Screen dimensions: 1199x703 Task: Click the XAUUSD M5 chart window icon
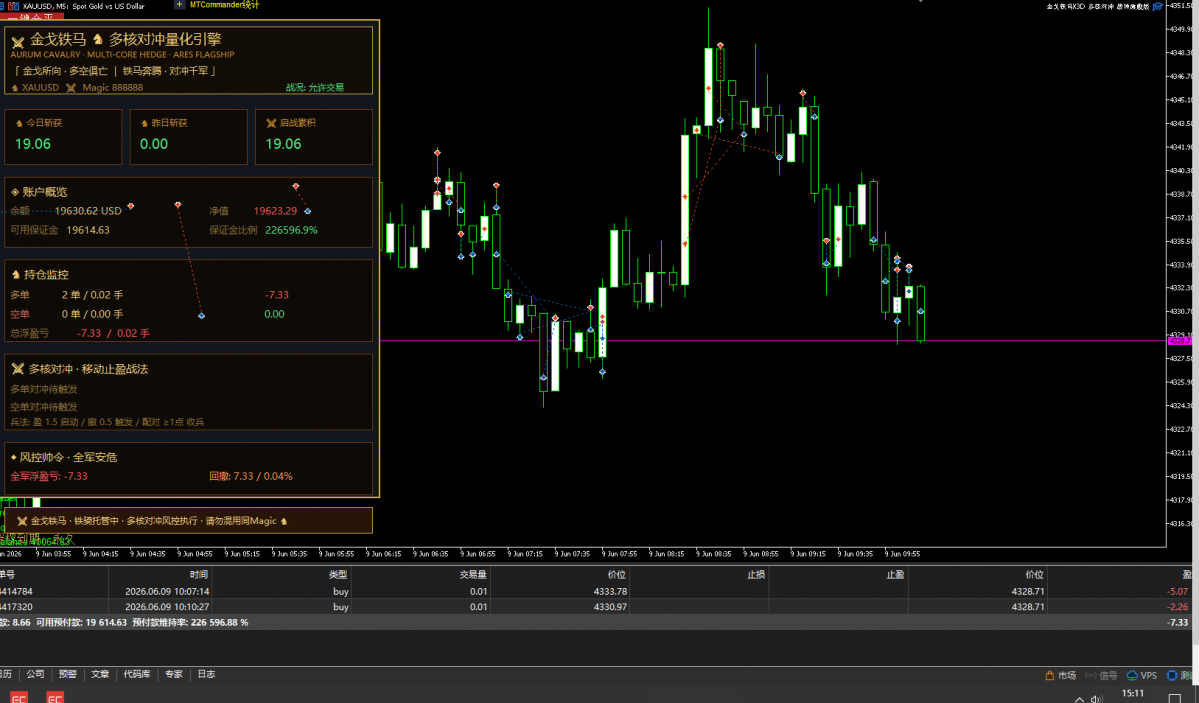pos(13,5)
